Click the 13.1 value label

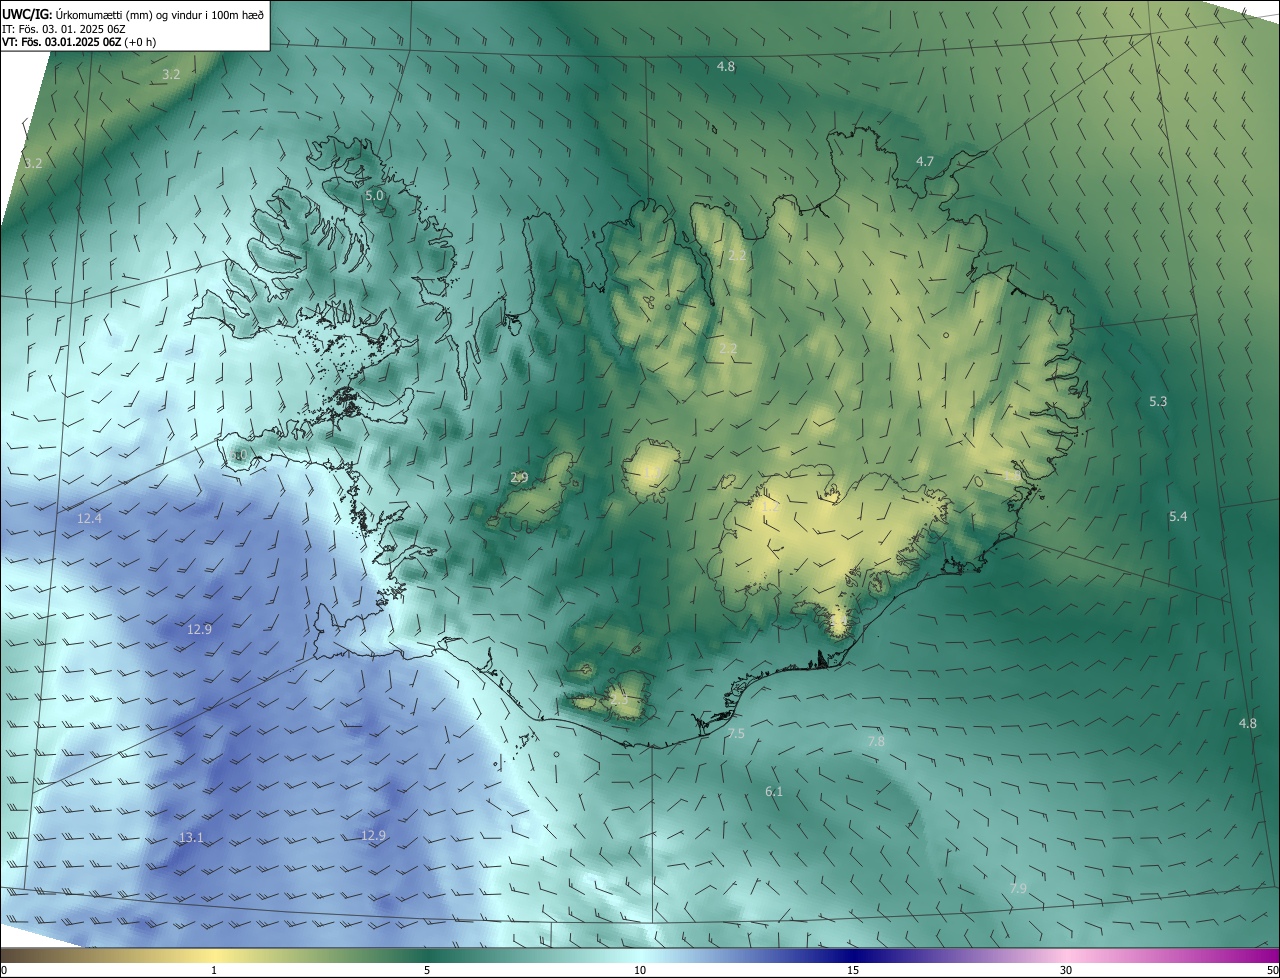191,837
